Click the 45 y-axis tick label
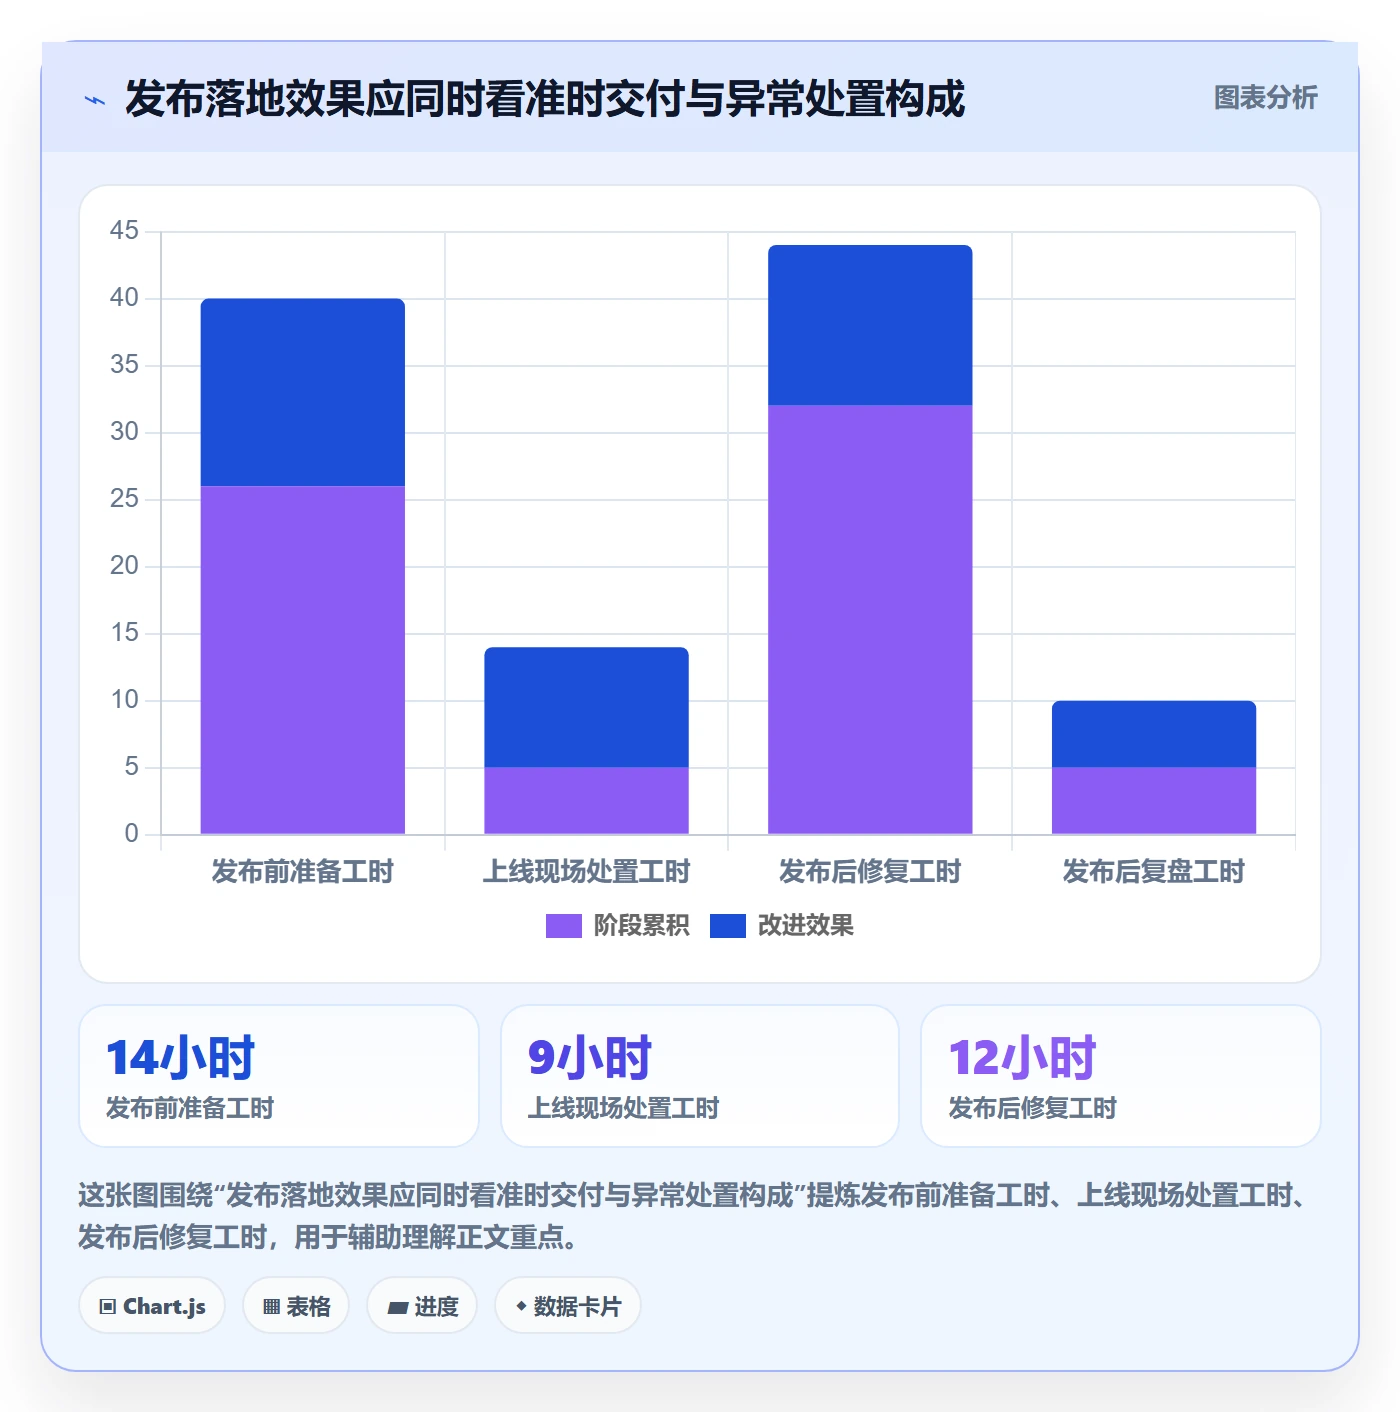Screen dimensions: 1400x1412 pos(124,230)
